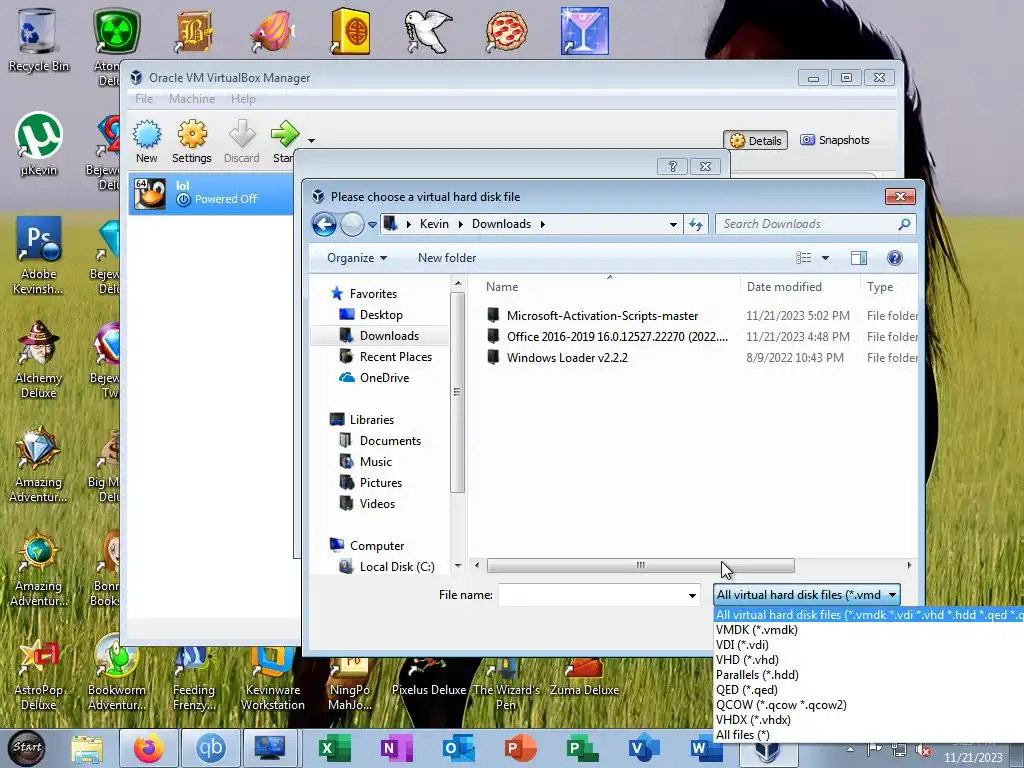Open Excel from the taskbar
1024x768 pixels.
(x=335, y=748)
